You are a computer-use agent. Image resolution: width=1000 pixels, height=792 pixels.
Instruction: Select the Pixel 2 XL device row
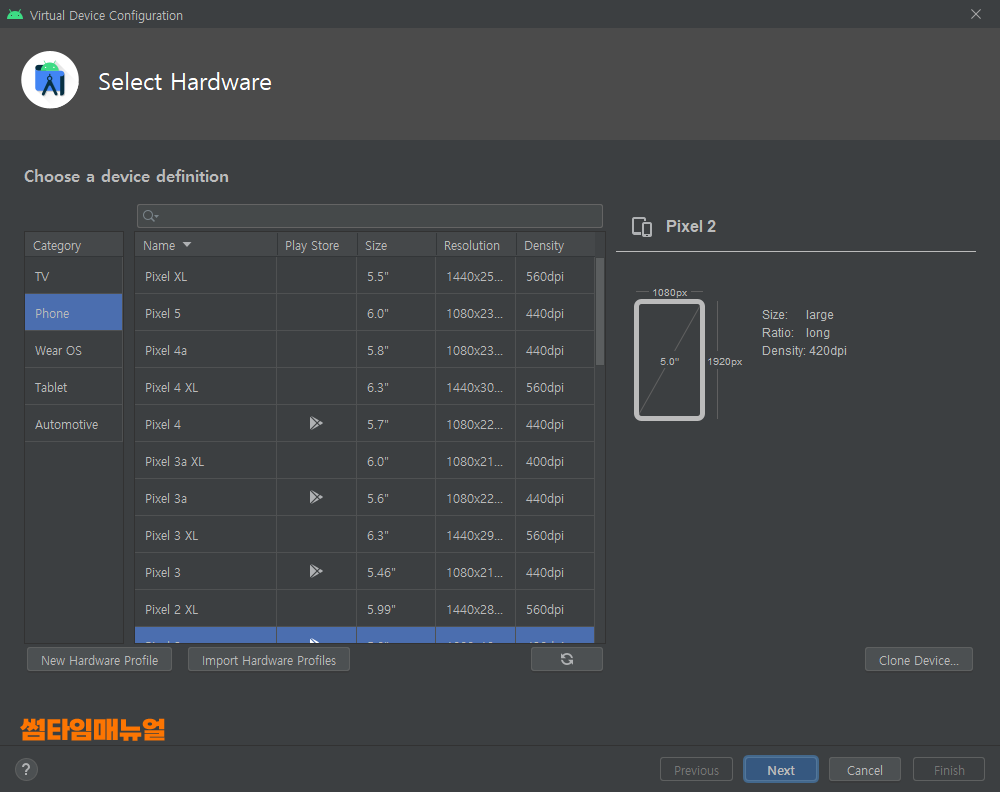(365, 609)
